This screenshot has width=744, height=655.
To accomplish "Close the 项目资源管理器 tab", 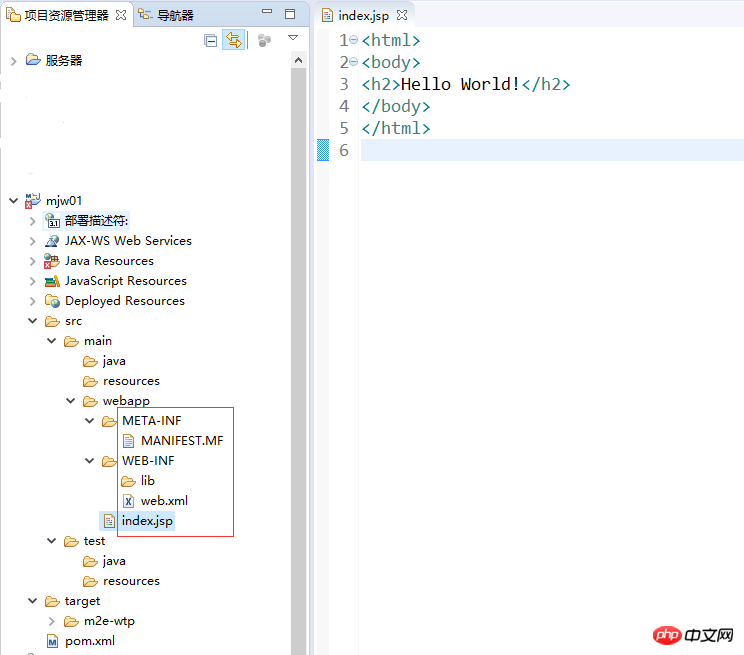I will pos(121,15).
